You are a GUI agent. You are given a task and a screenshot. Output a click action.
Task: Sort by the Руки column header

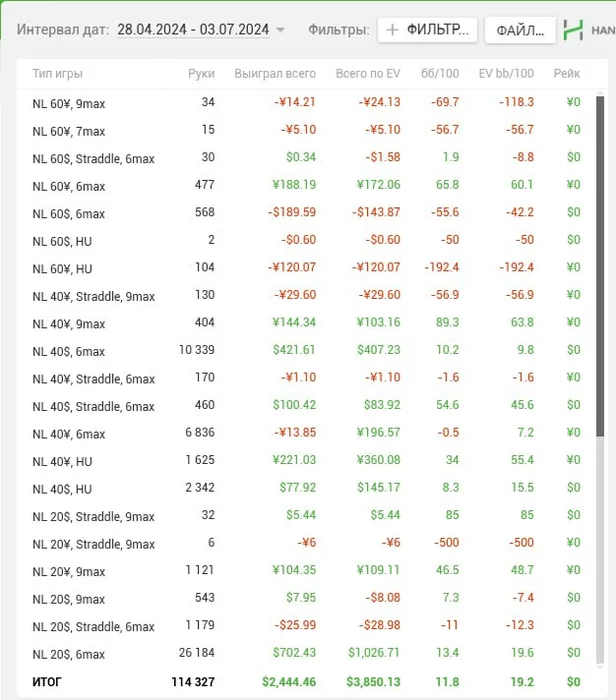tap(201, 74)
